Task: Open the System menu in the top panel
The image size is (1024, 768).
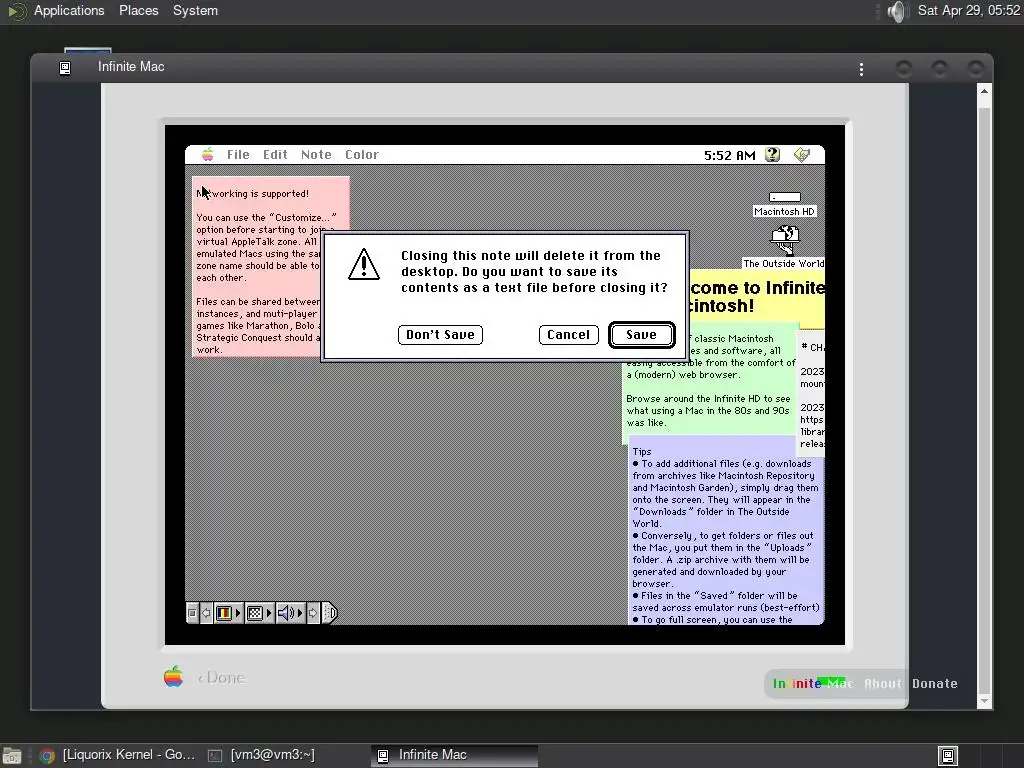Action: [x=195, y=10]
